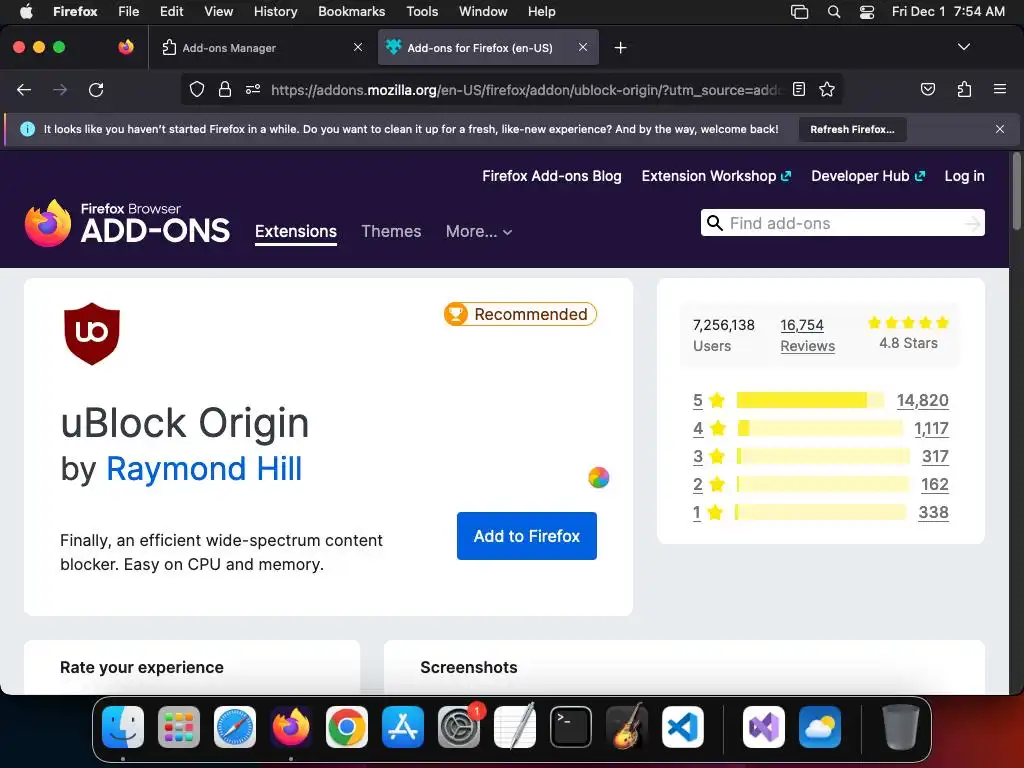Click the five-star rating bar
Screen dimensions: 1024x768
point(810,400)
